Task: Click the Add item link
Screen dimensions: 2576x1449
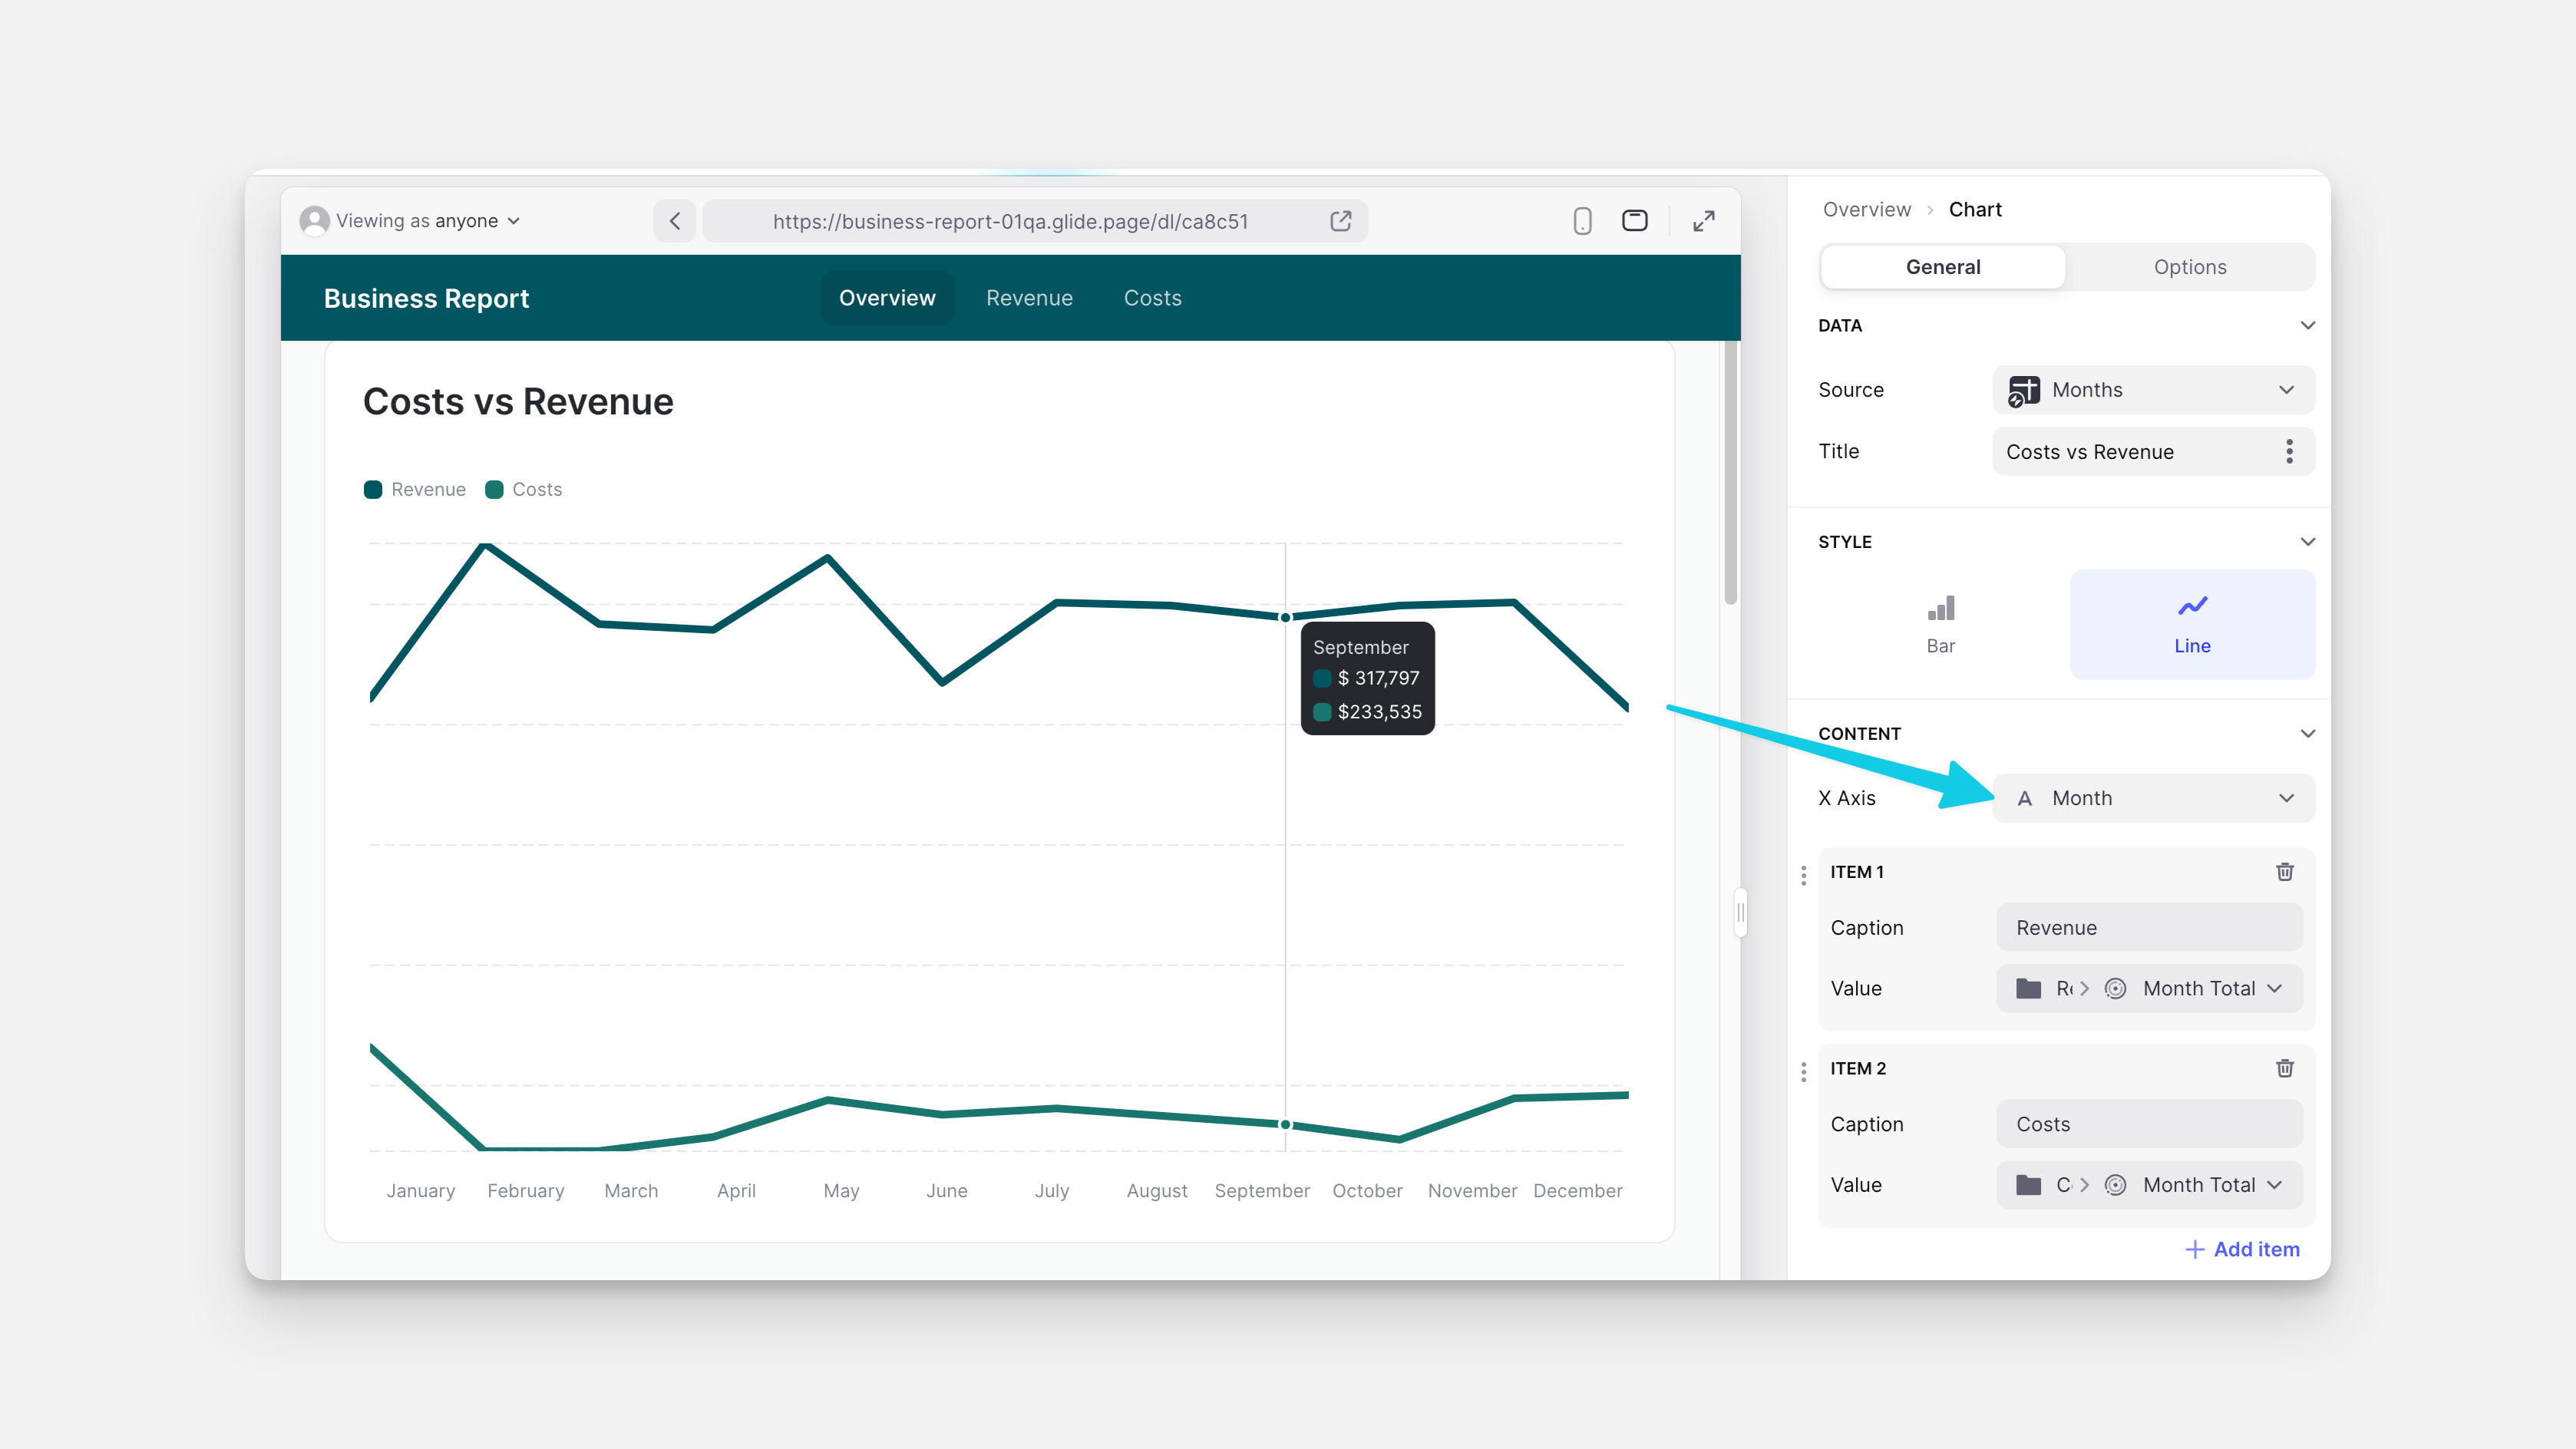Action: 2242,1249
